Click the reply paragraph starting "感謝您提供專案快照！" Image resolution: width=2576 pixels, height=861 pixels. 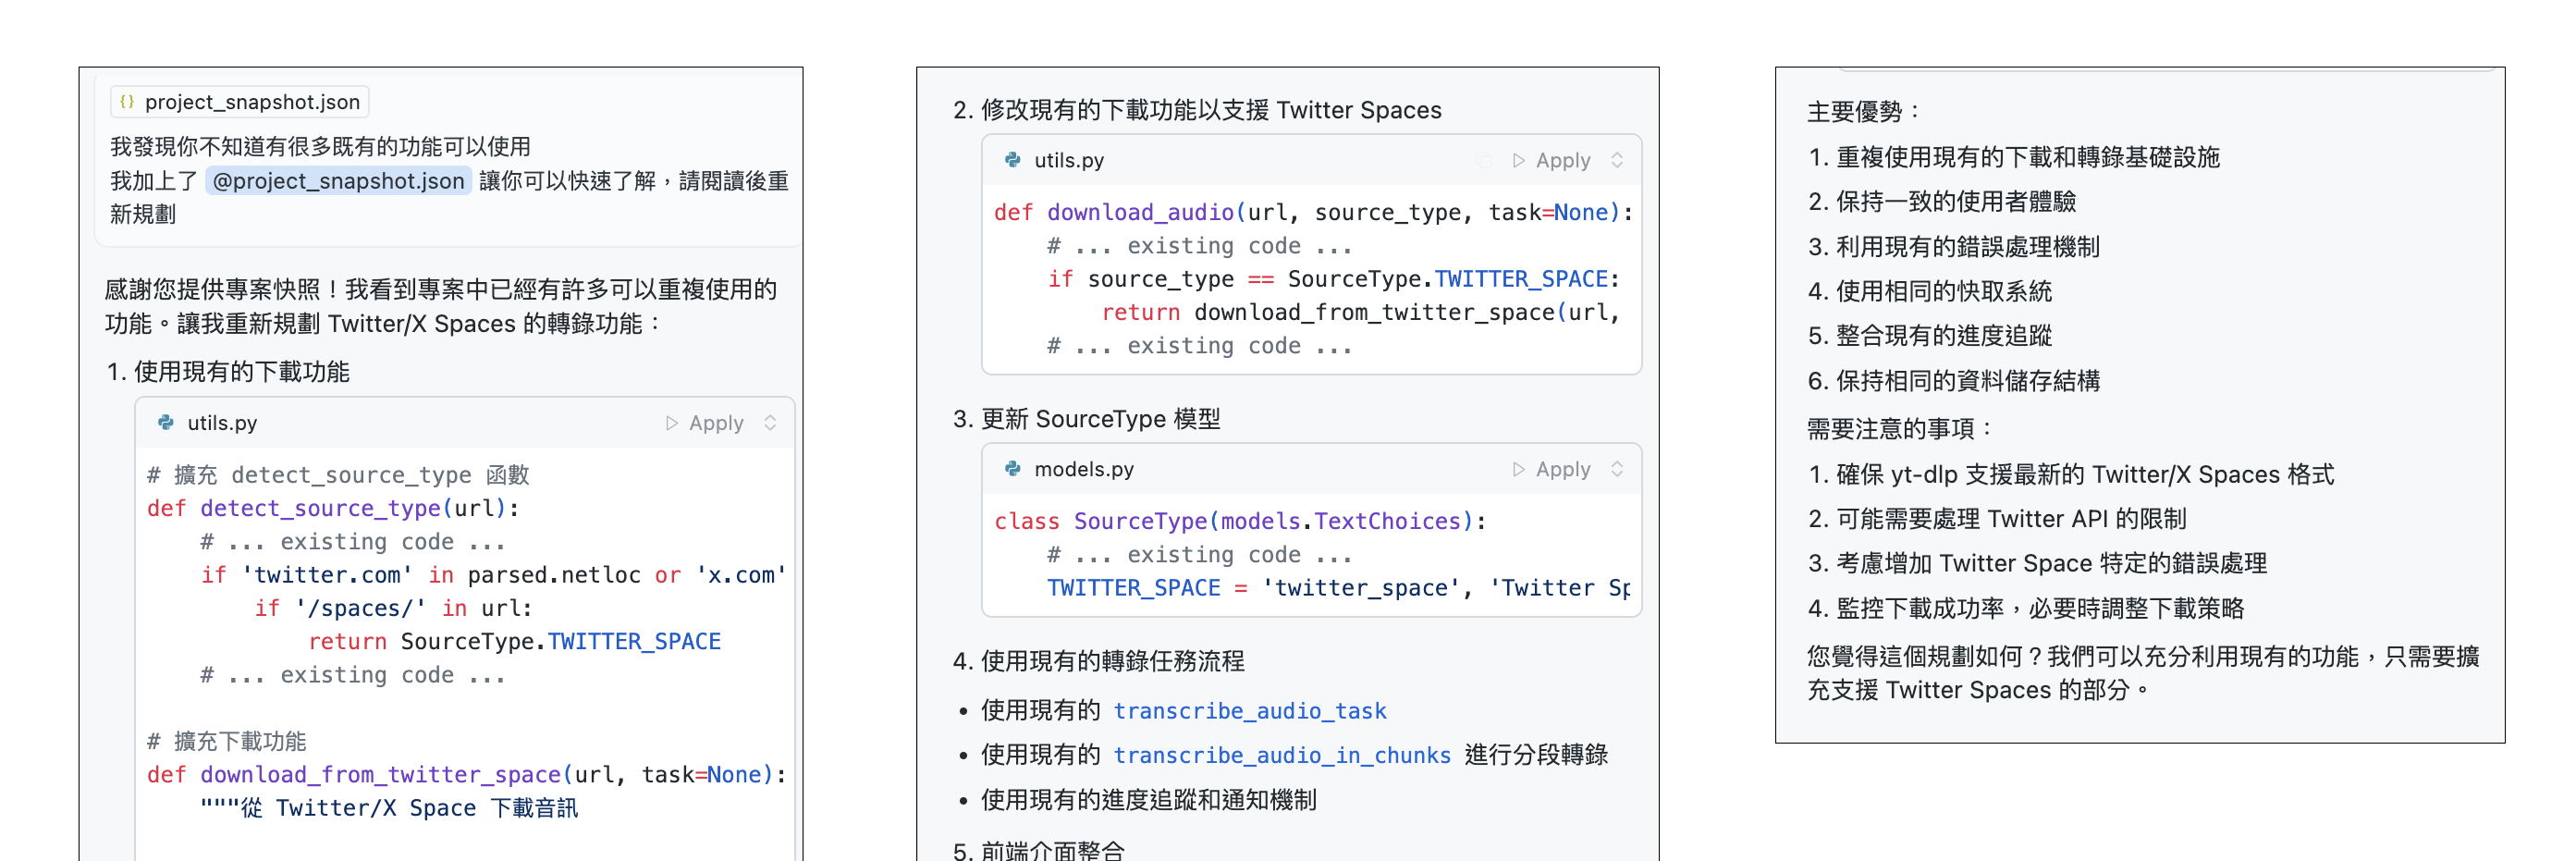pyautogui.click(x=441, y=306)
